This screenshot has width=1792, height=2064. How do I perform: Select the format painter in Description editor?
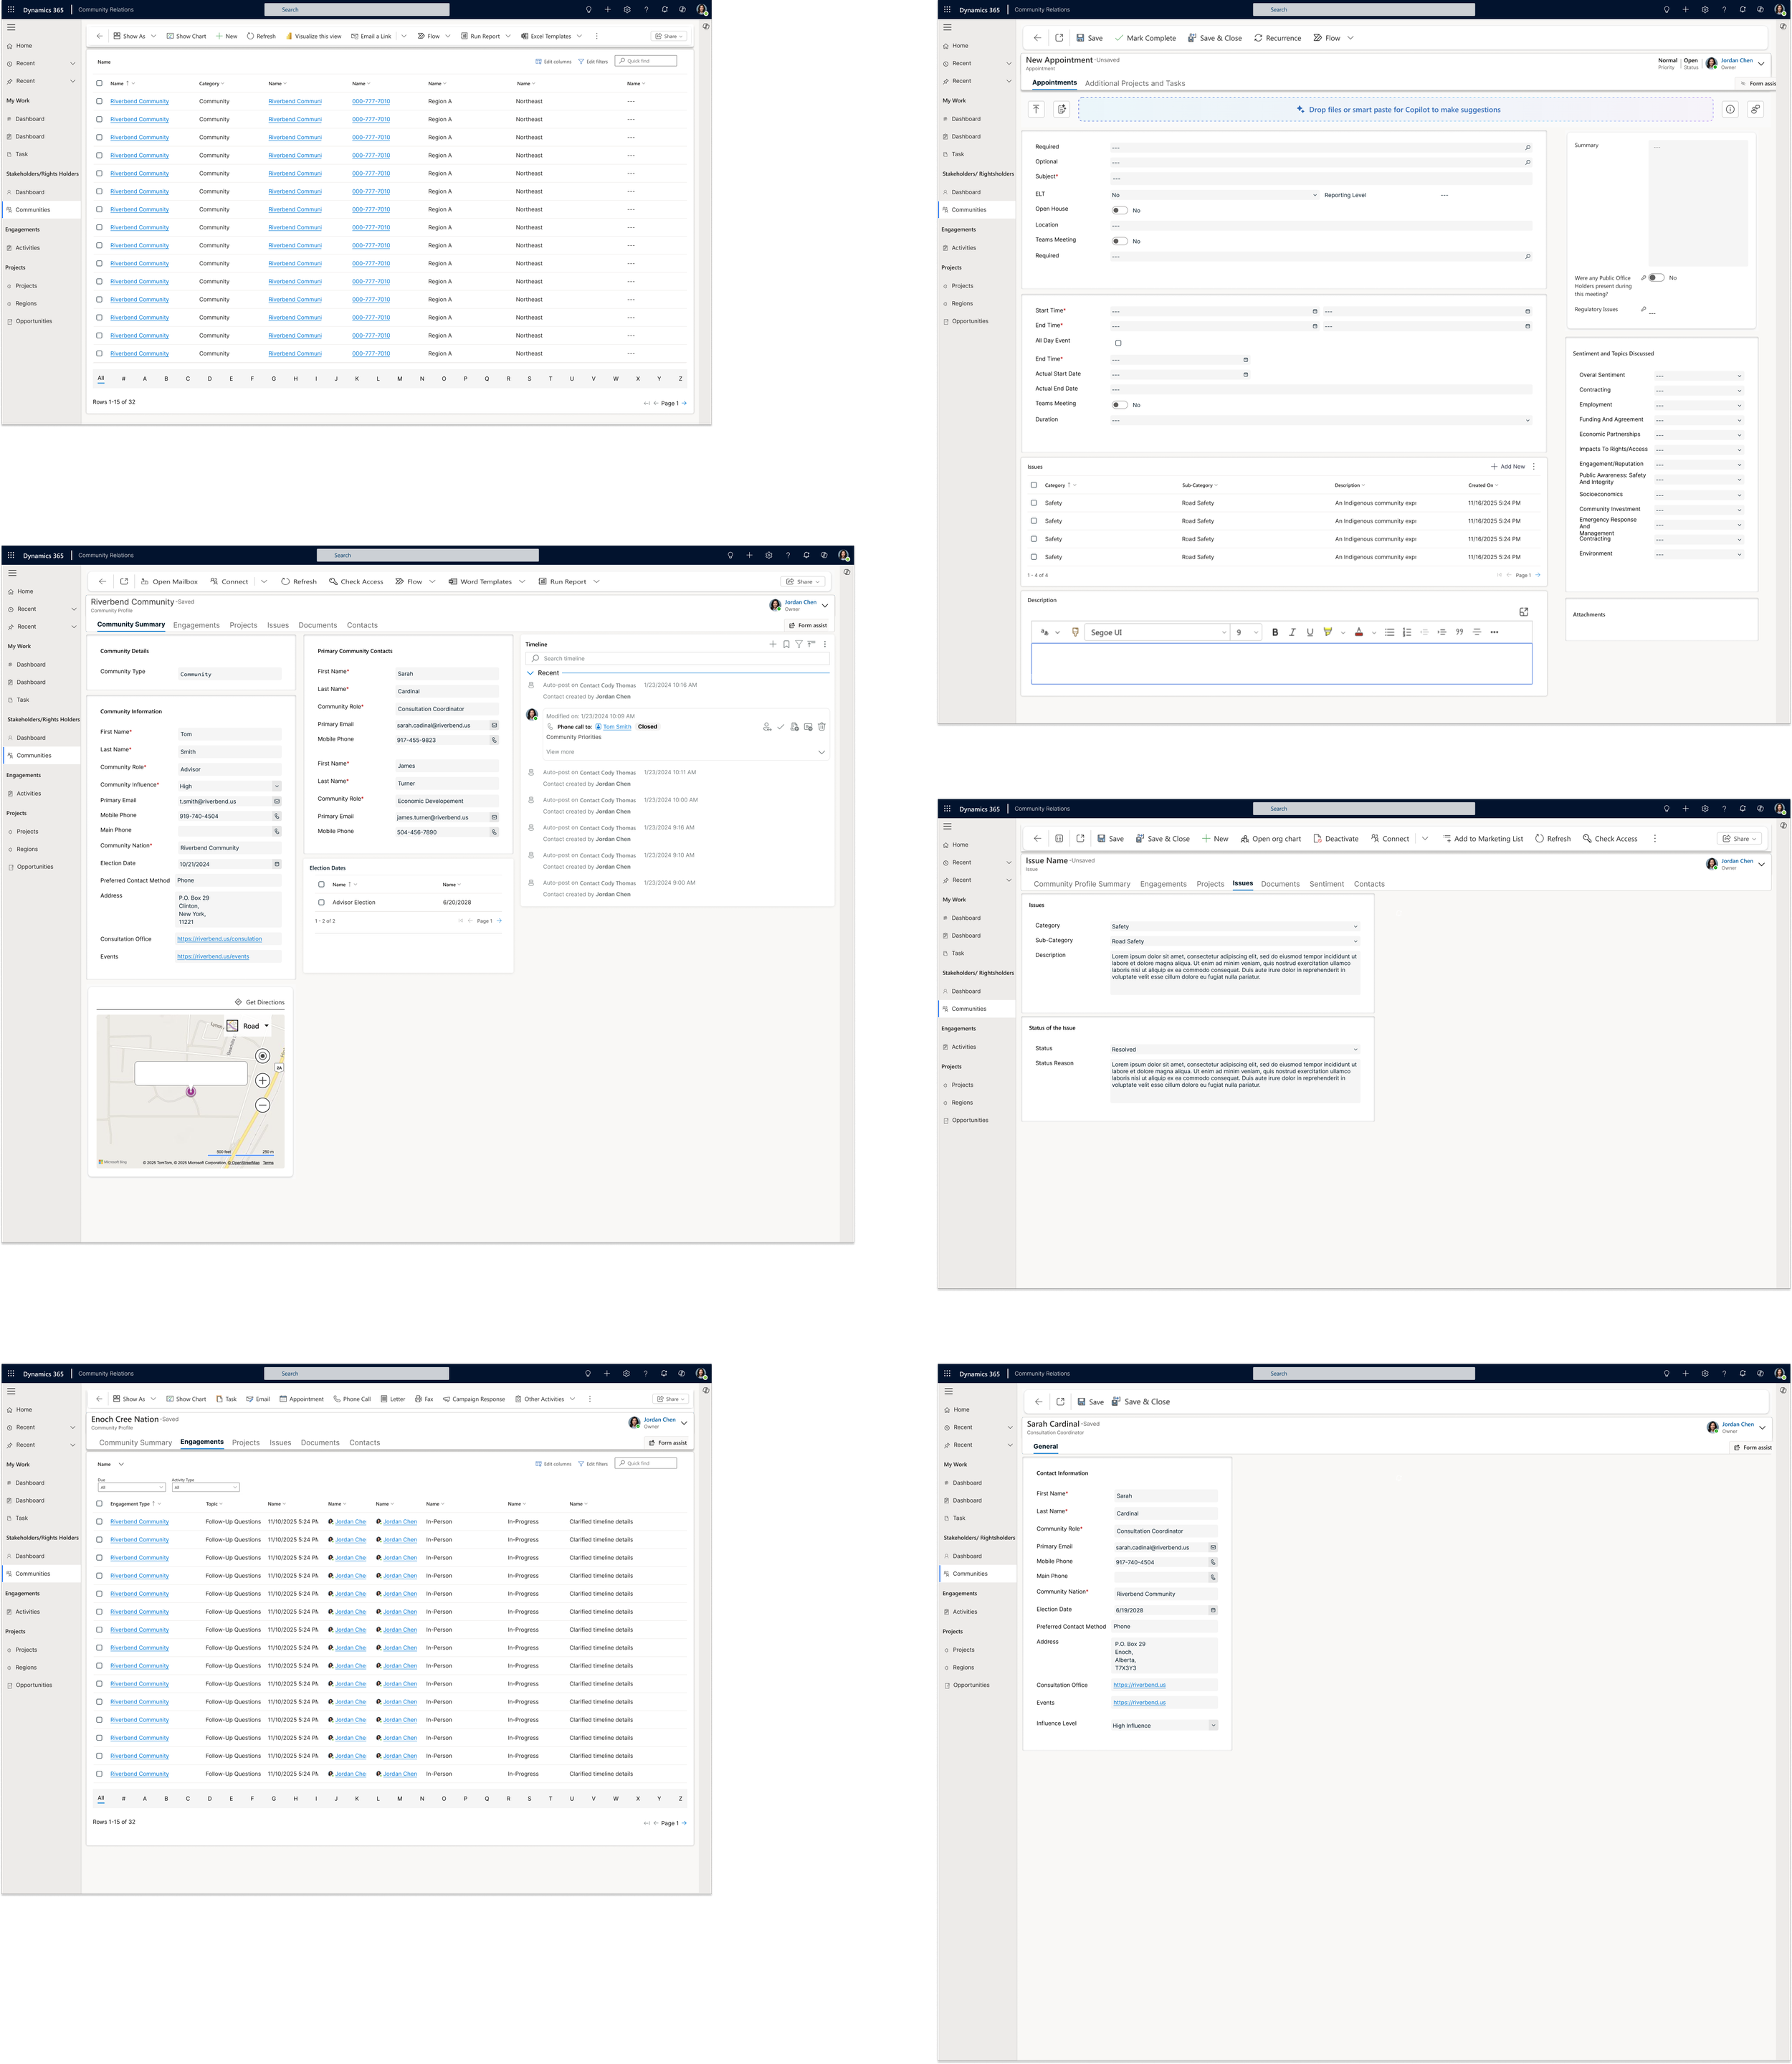pos(1075,632)
